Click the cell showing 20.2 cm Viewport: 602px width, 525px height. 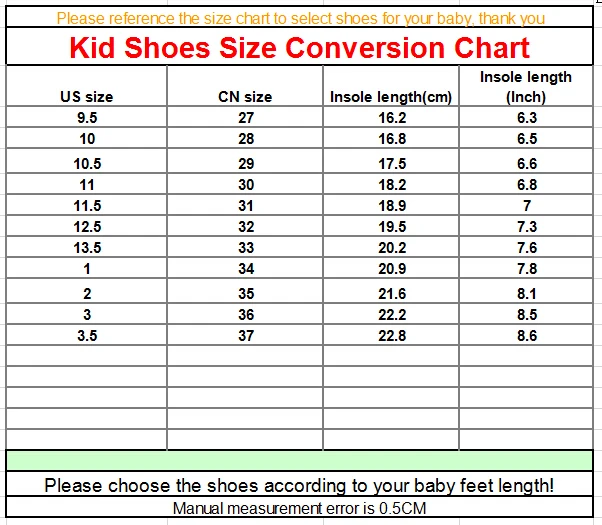coord(391,247)
